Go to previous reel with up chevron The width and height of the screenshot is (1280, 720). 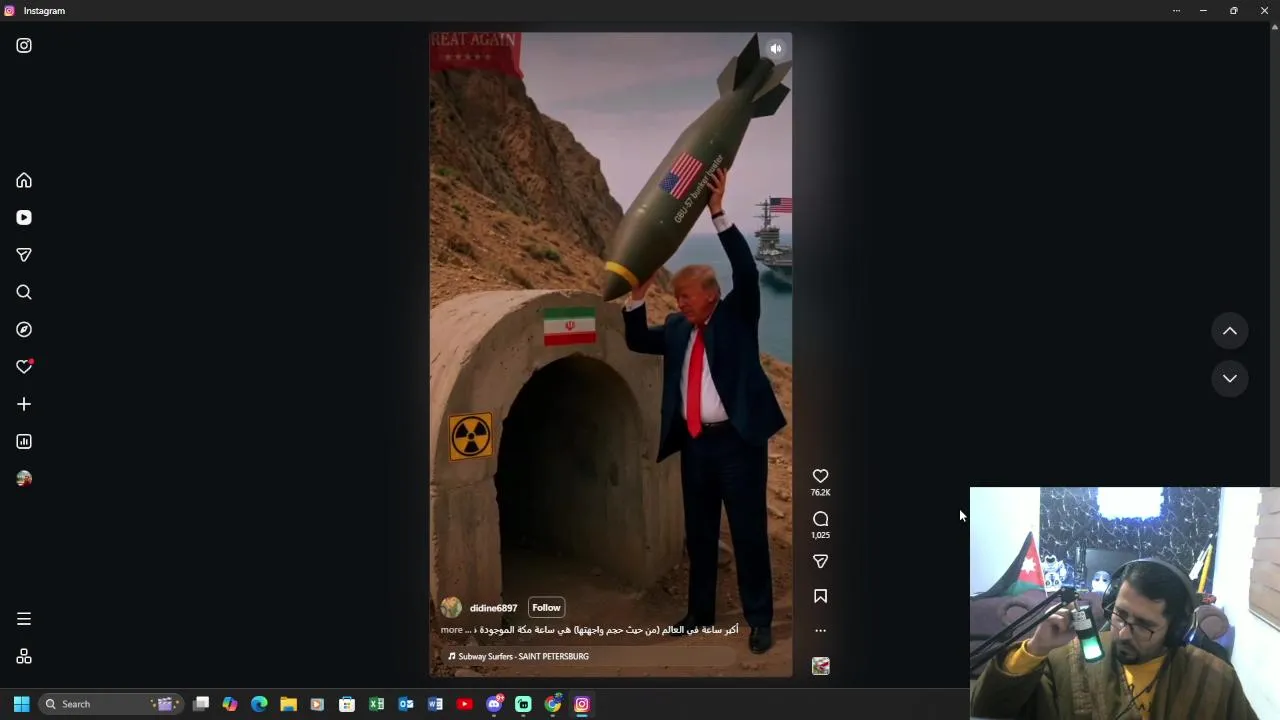1230,331
